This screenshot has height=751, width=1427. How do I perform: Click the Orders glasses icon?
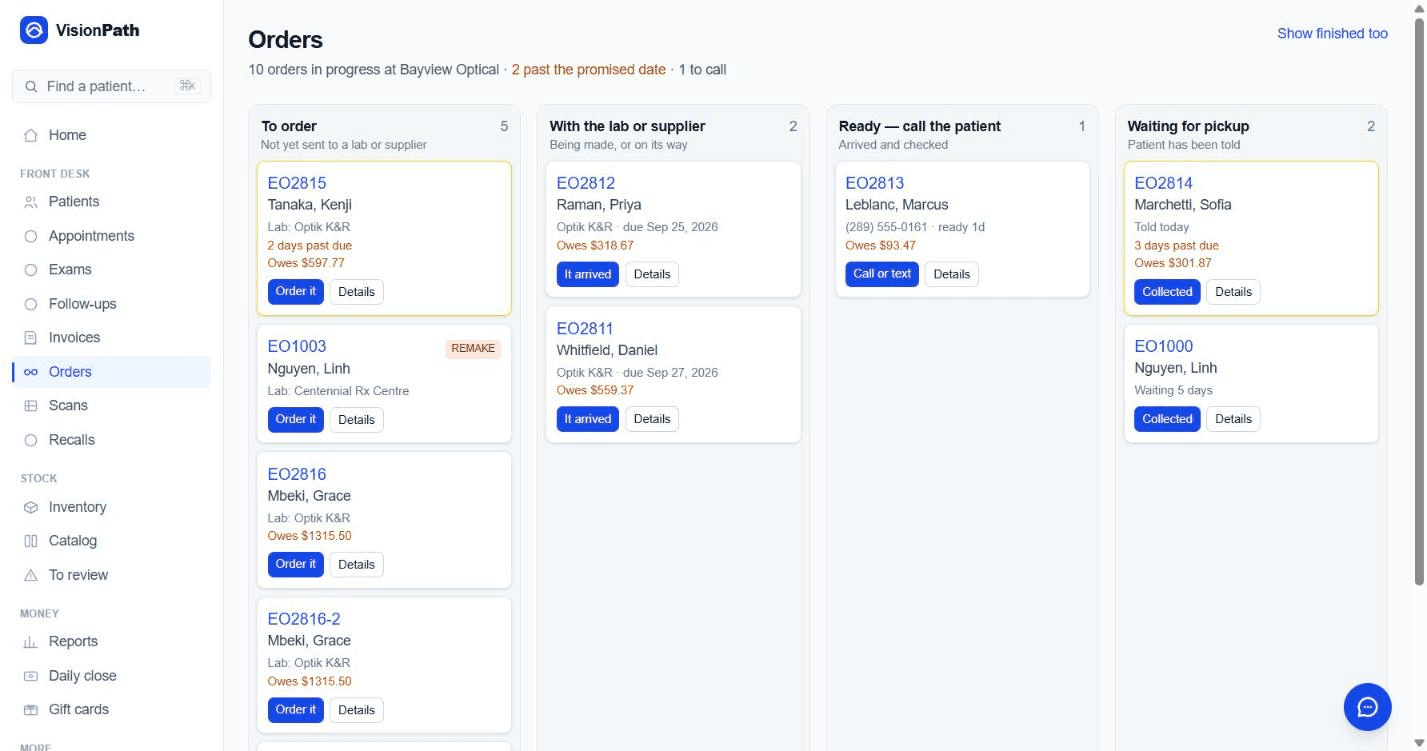(x=31, y=372)
